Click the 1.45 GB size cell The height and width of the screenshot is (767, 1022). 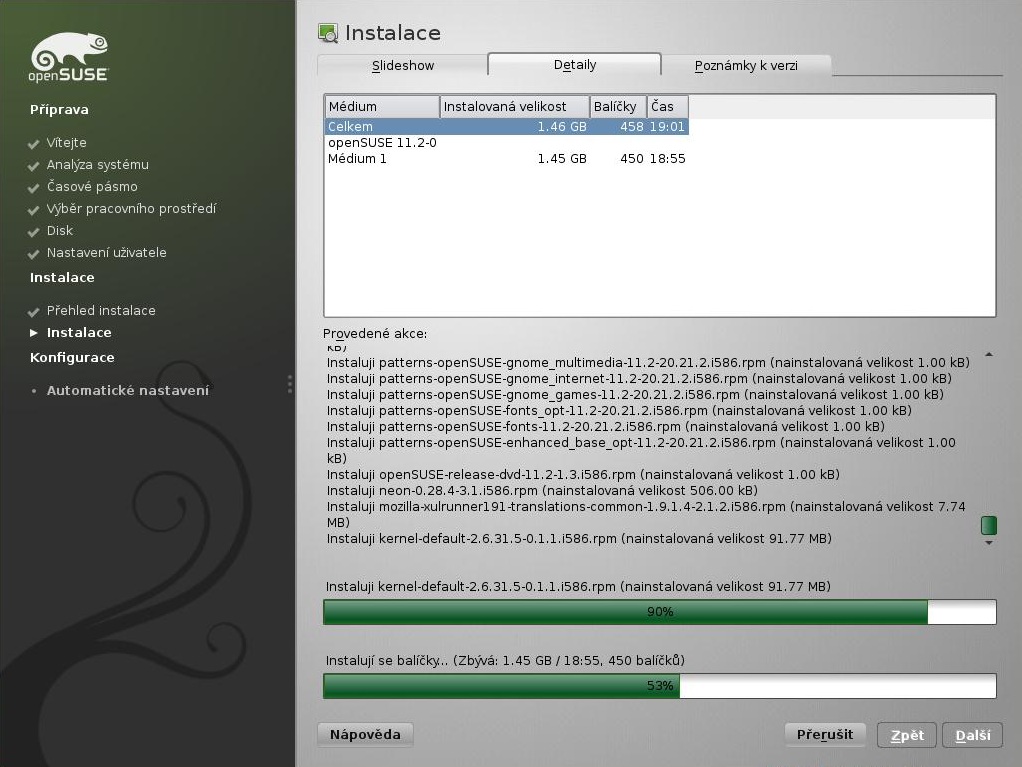pyautogui.click(x=562, y=158)
